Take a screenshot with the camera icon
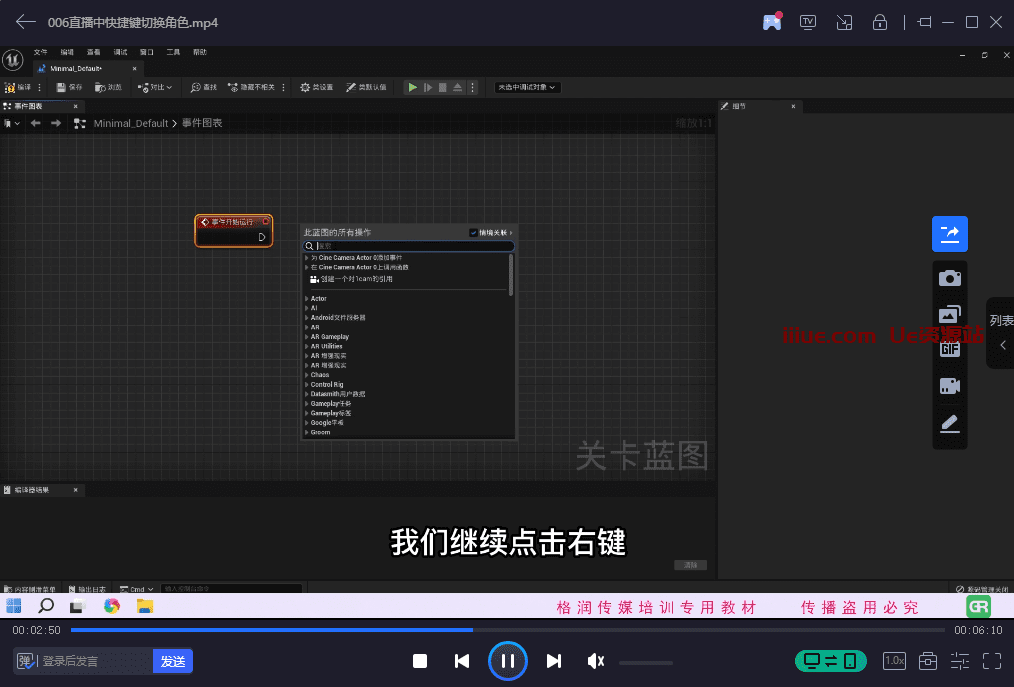The image size is (1014, 687). click(x=949, y=278)
